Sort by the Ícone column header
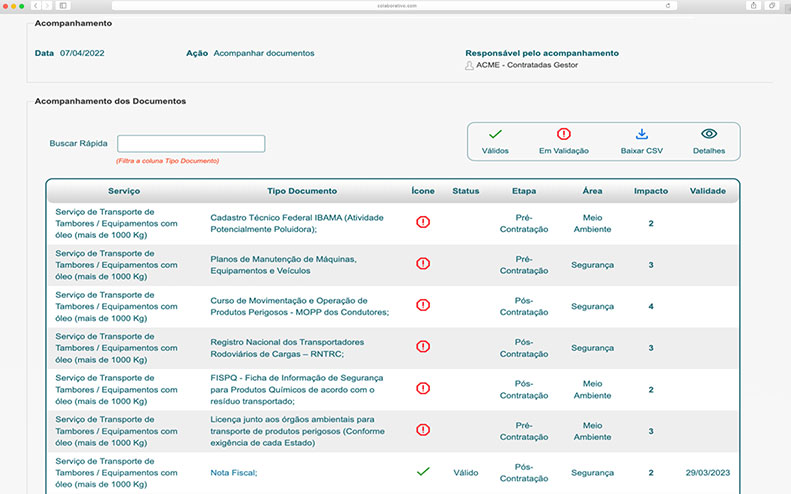 coord(423,191)
